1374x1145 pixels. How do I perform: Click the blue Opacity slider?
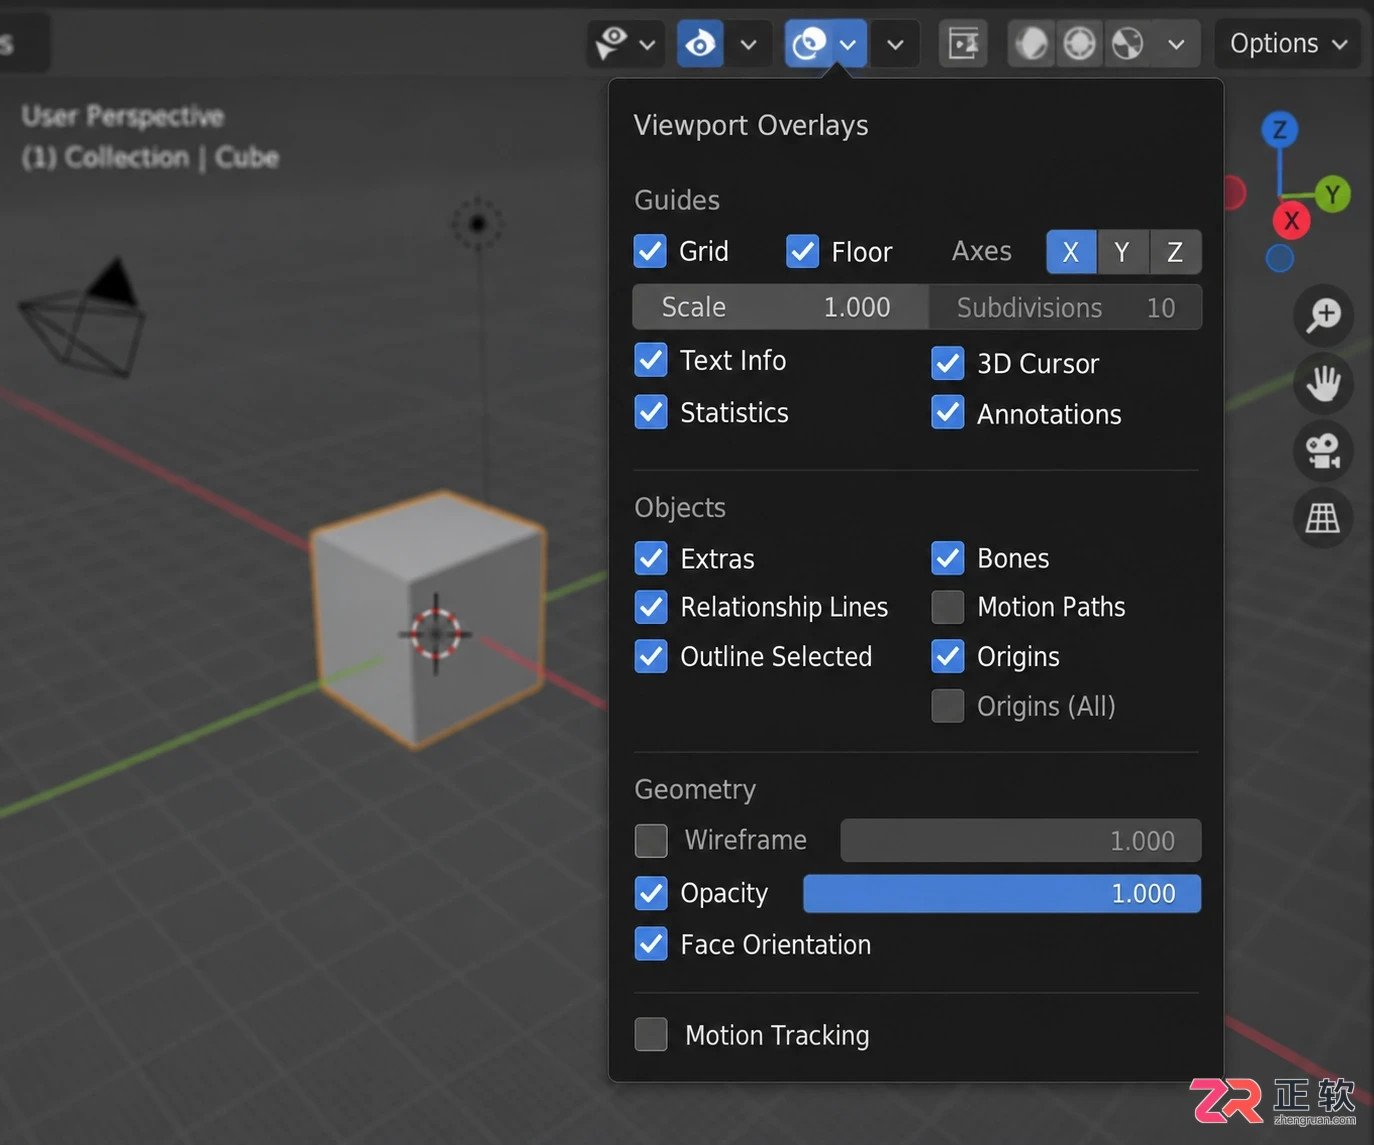pyautogui.click(x=1002, y=893)
